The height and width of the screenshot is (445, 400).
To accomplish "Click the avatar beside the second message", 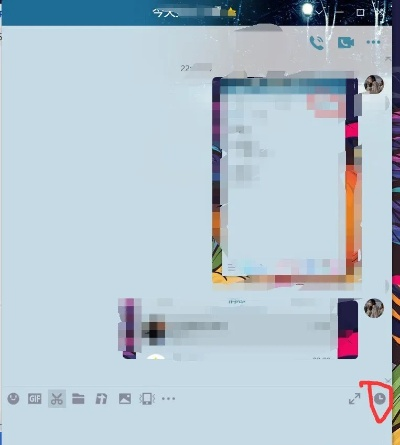I will (x=374, y=308).
